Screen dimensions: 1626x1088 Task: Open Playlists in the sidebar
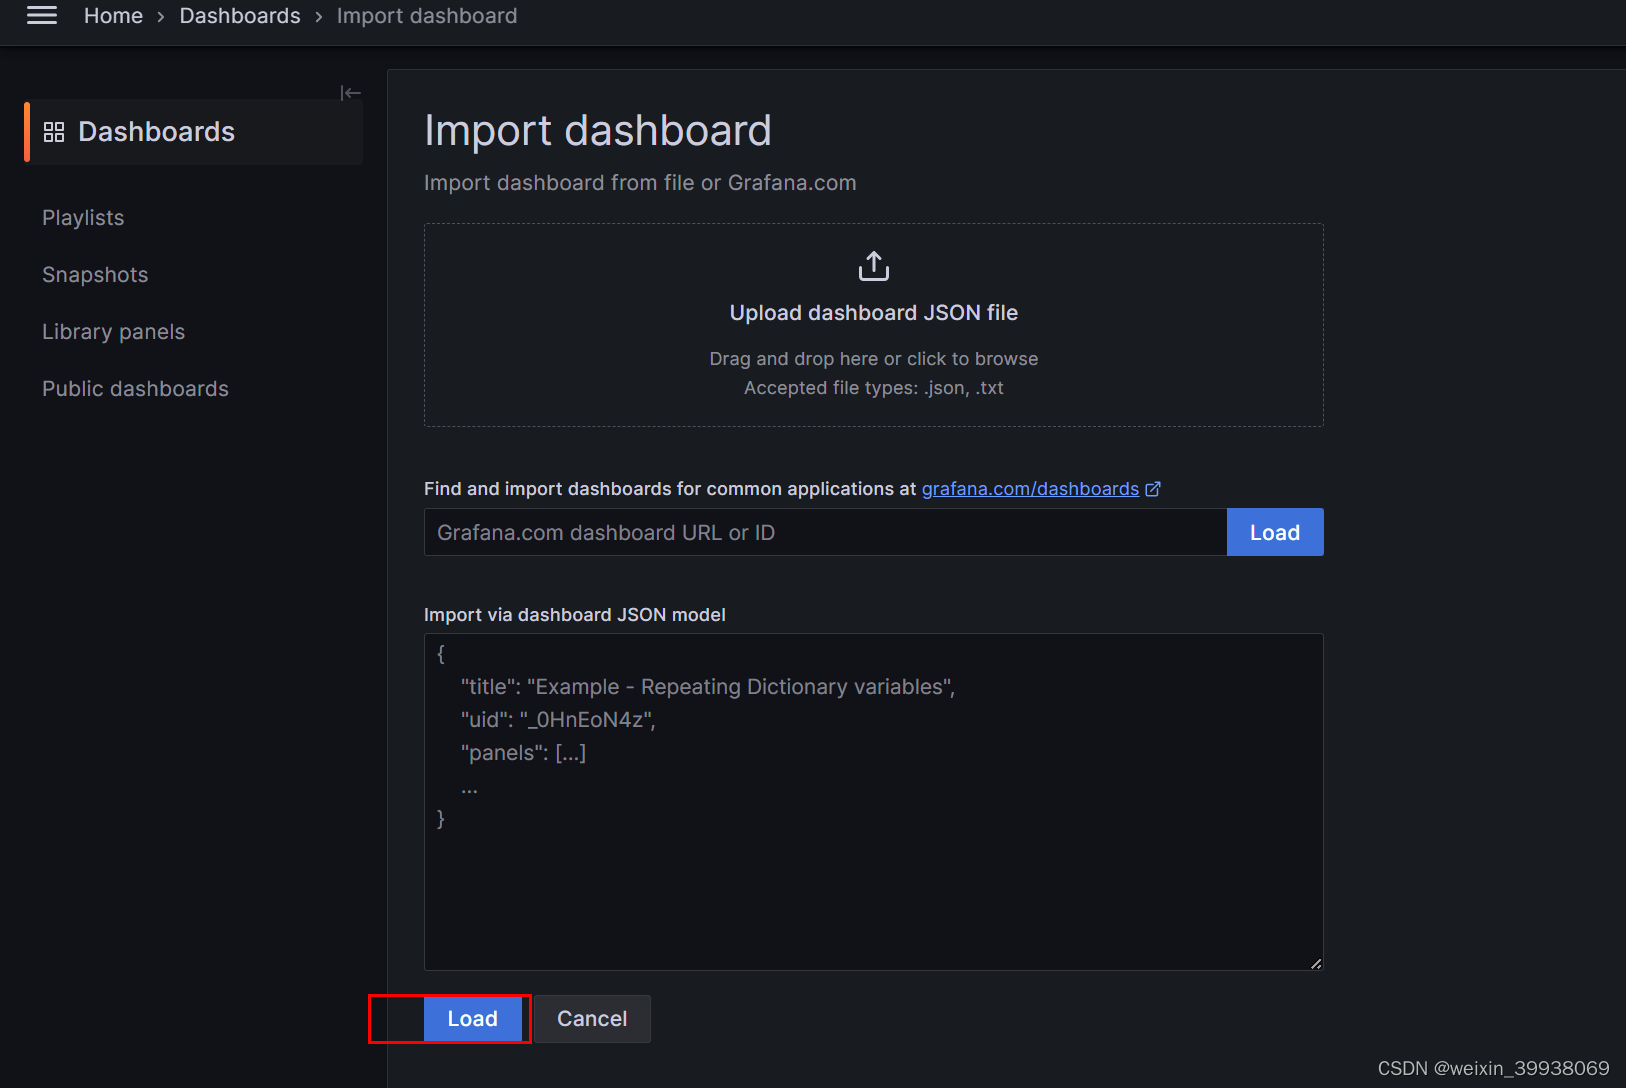pos(83,218)
